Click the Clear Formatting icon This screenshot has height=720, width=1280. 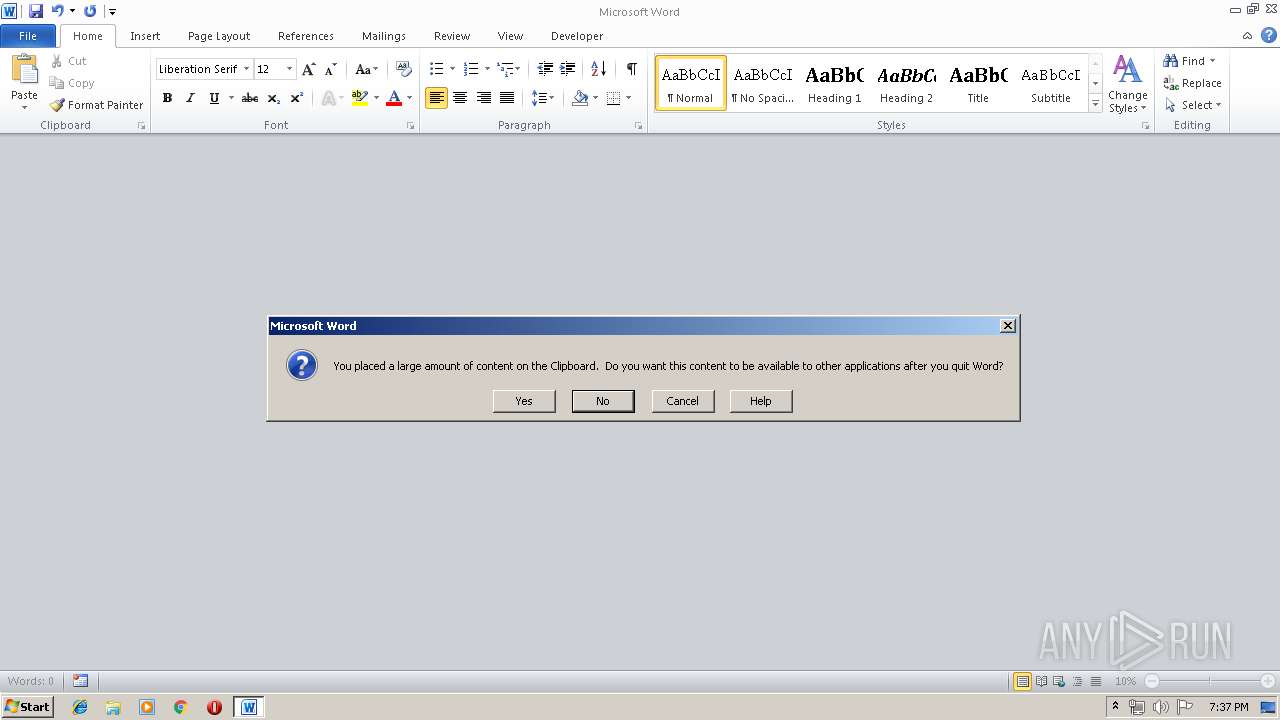point(403,69)
